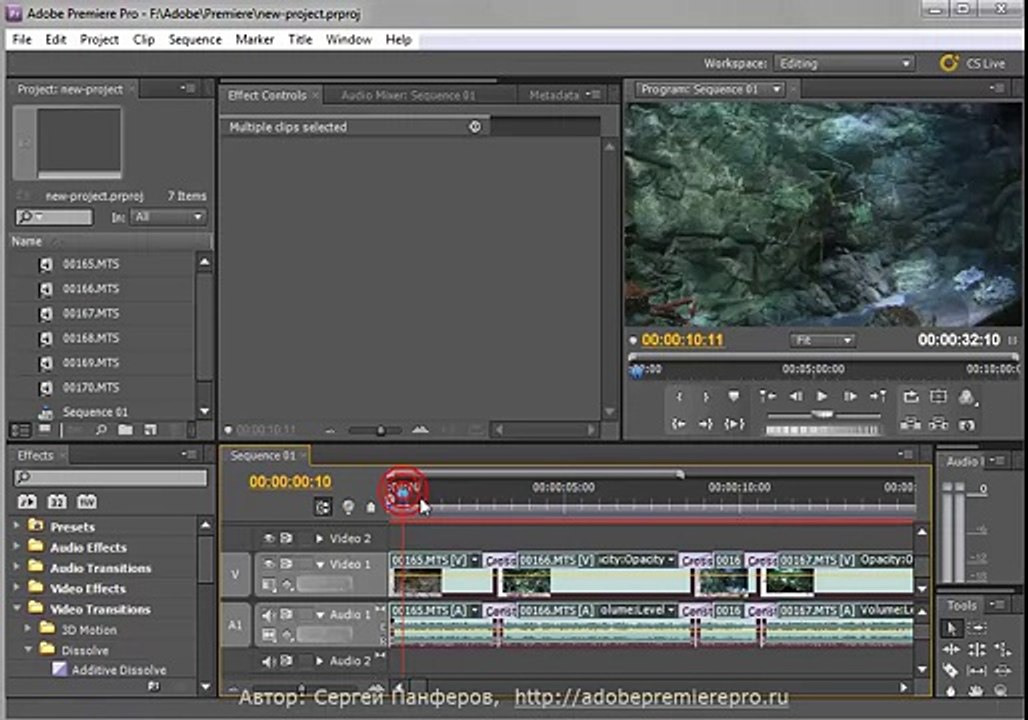Click Go to Out Point button
This screenshot has height=720, width=1028.
706,424
